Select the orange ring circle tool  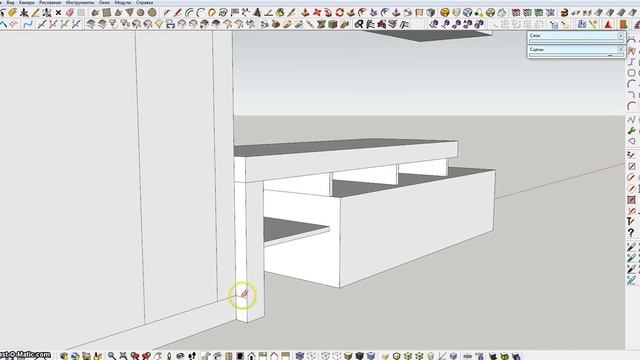pyautogui.click(x=212, y=13)
